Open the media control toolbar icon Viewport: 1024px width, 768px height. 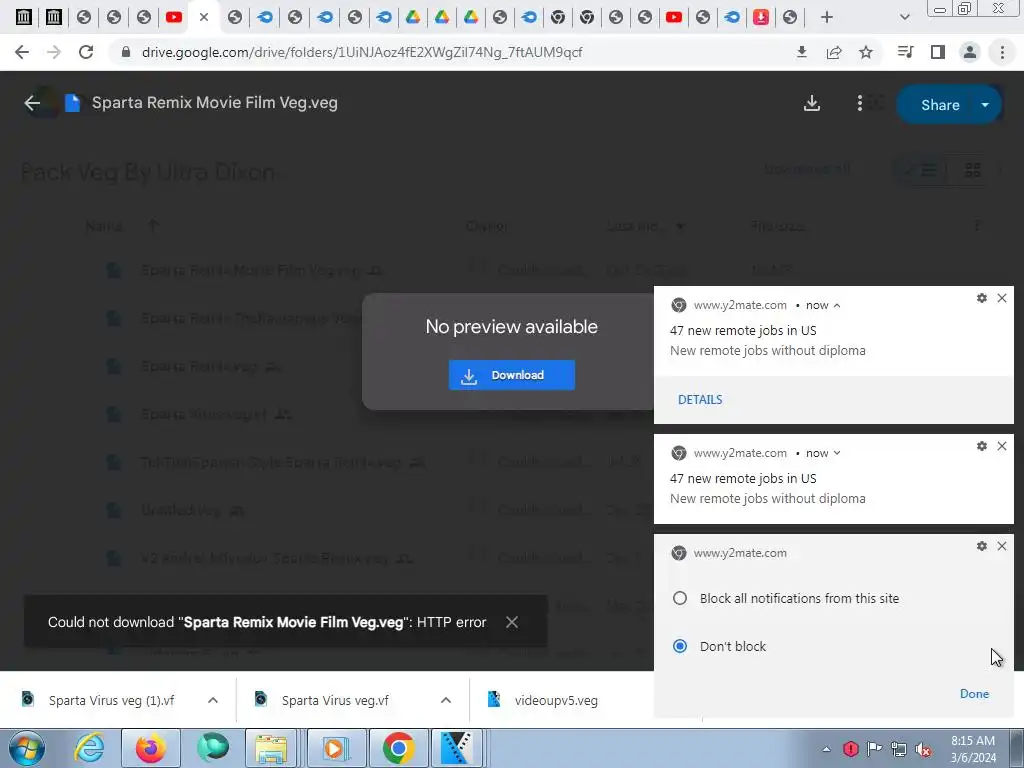[905, 52]
